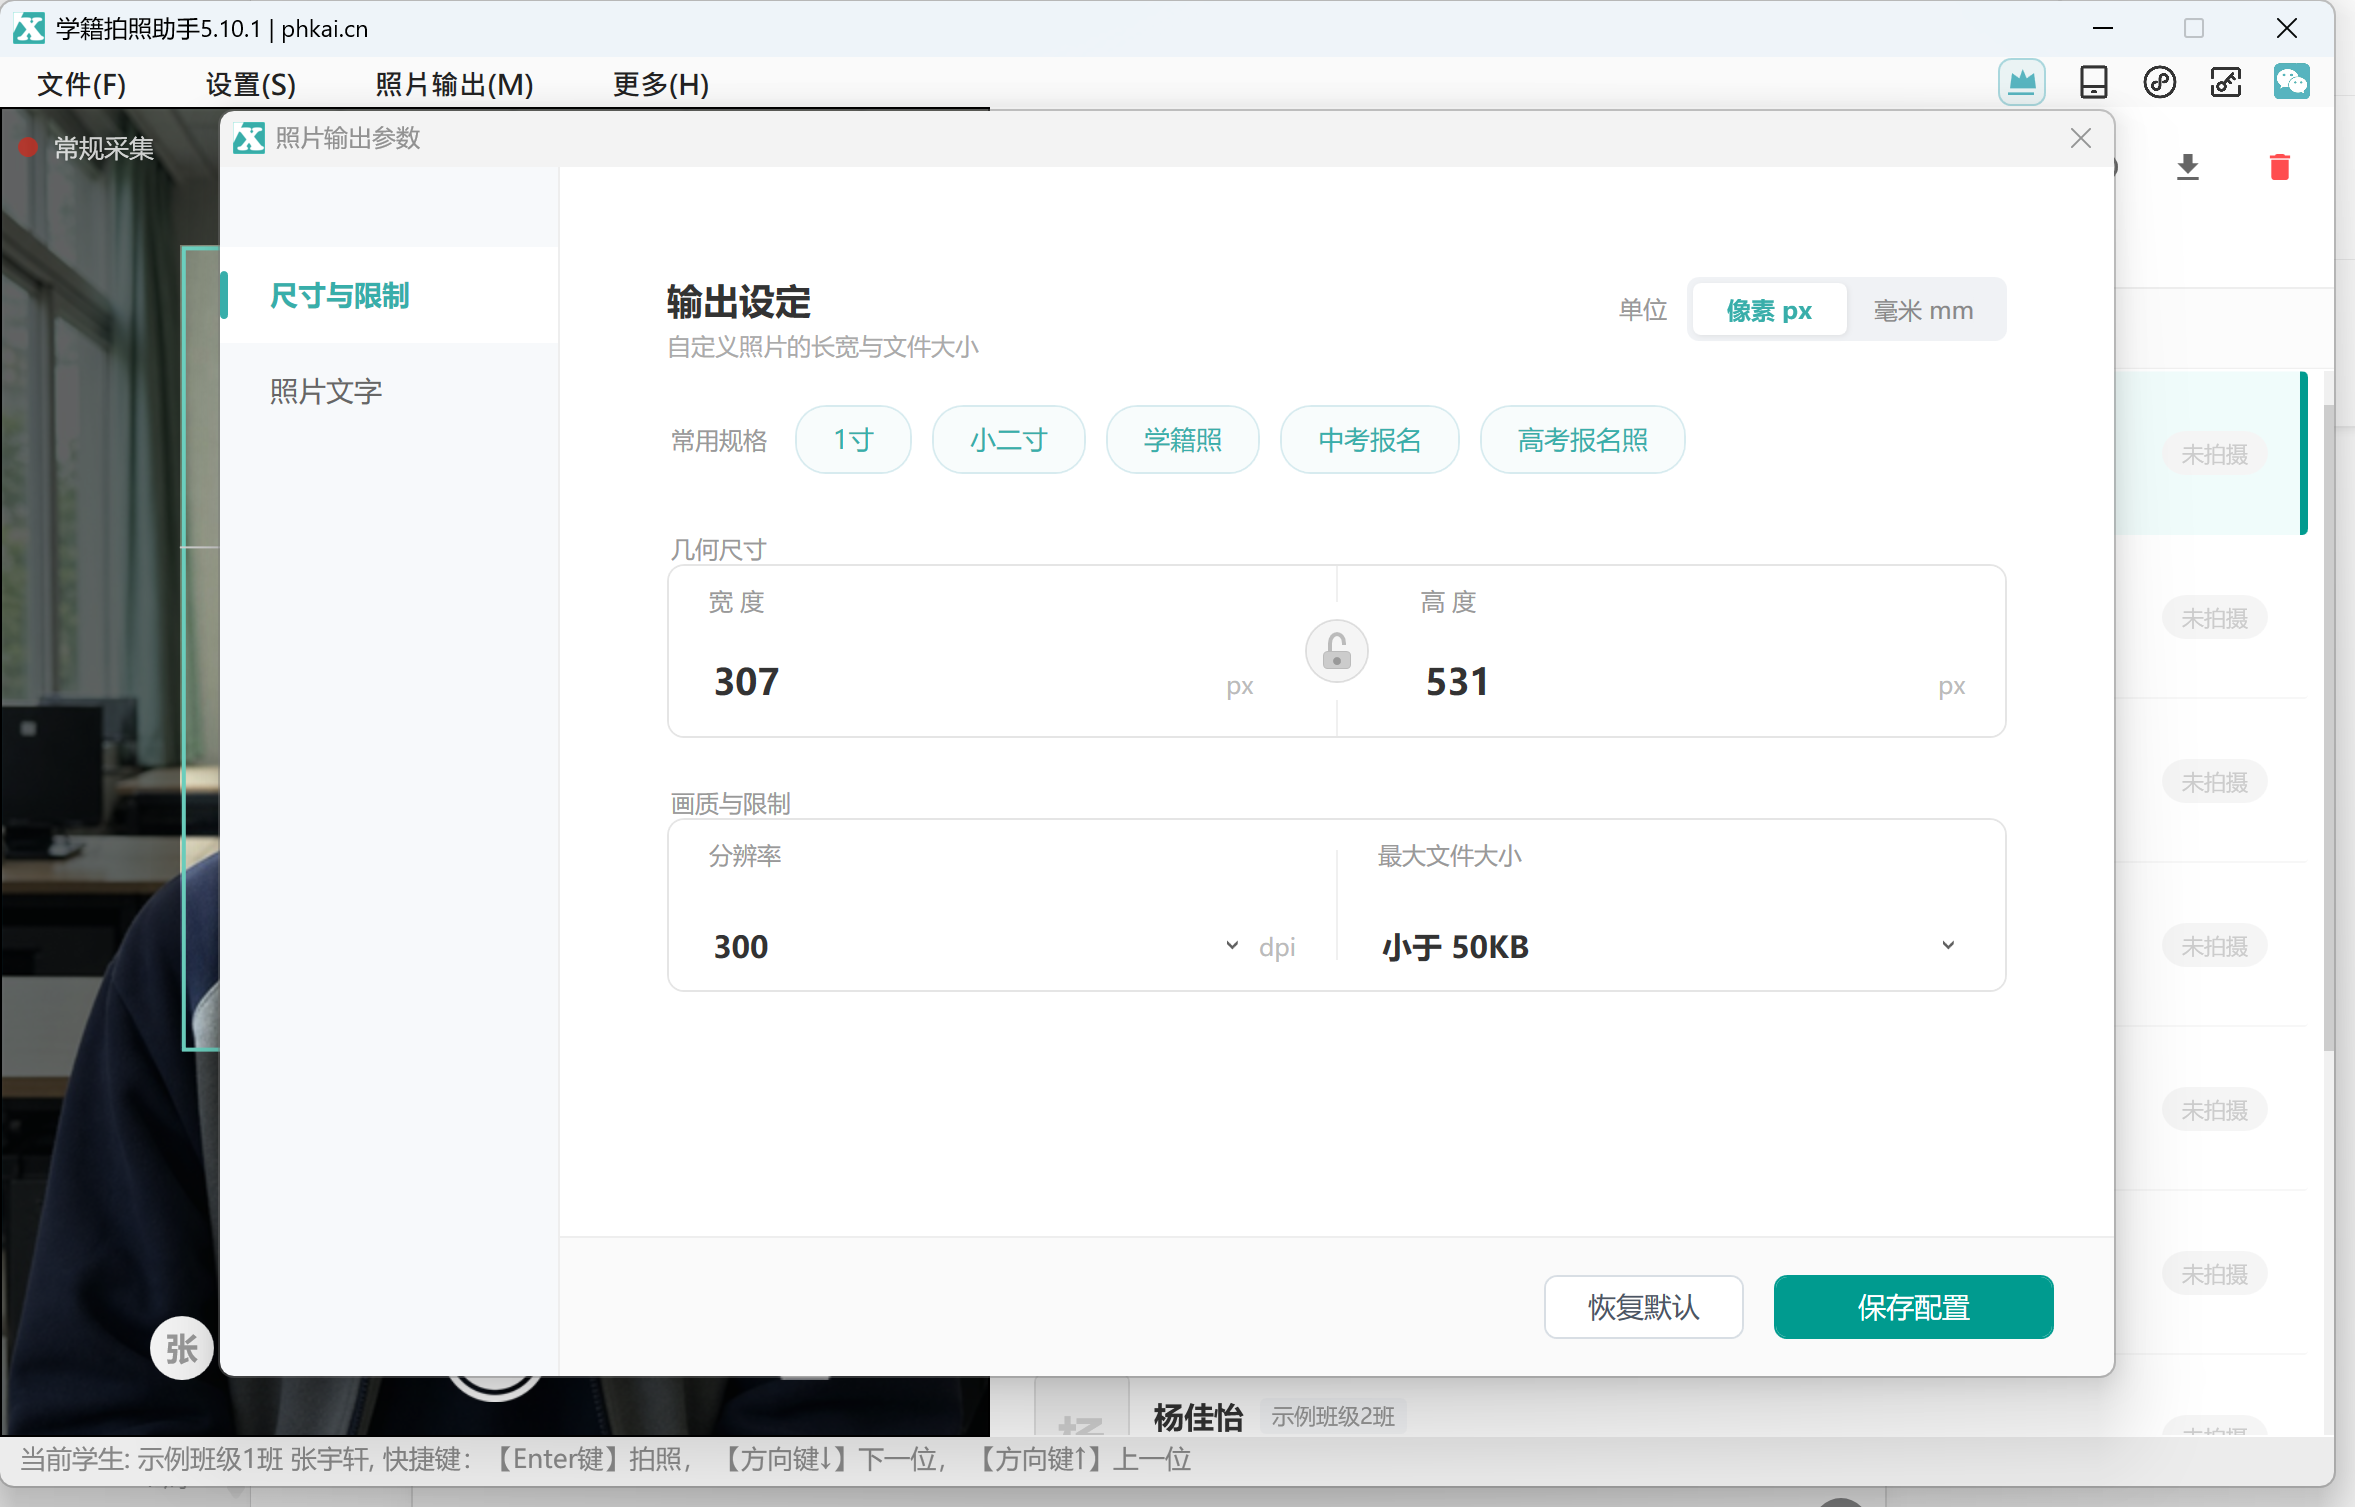The image size is (2355, 1507).
Task: Click the circular link icon in toolbar
Action: coord(2159,82)
